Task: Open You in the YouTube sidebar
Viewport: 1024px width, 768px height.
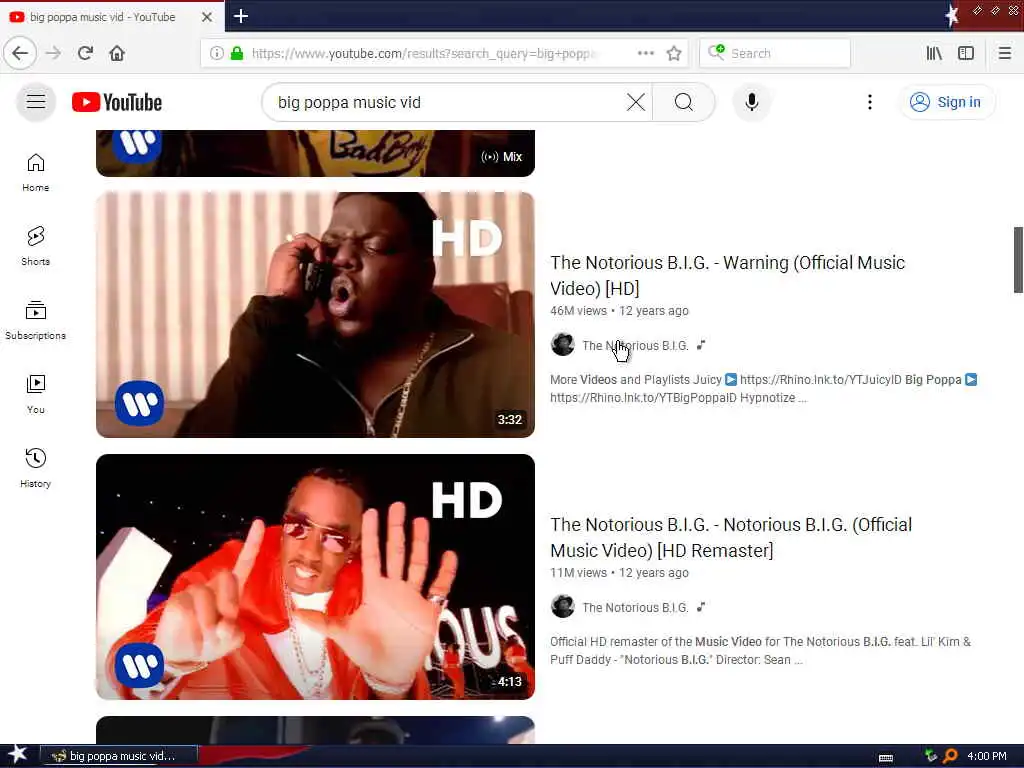Action: pos(36,394)
